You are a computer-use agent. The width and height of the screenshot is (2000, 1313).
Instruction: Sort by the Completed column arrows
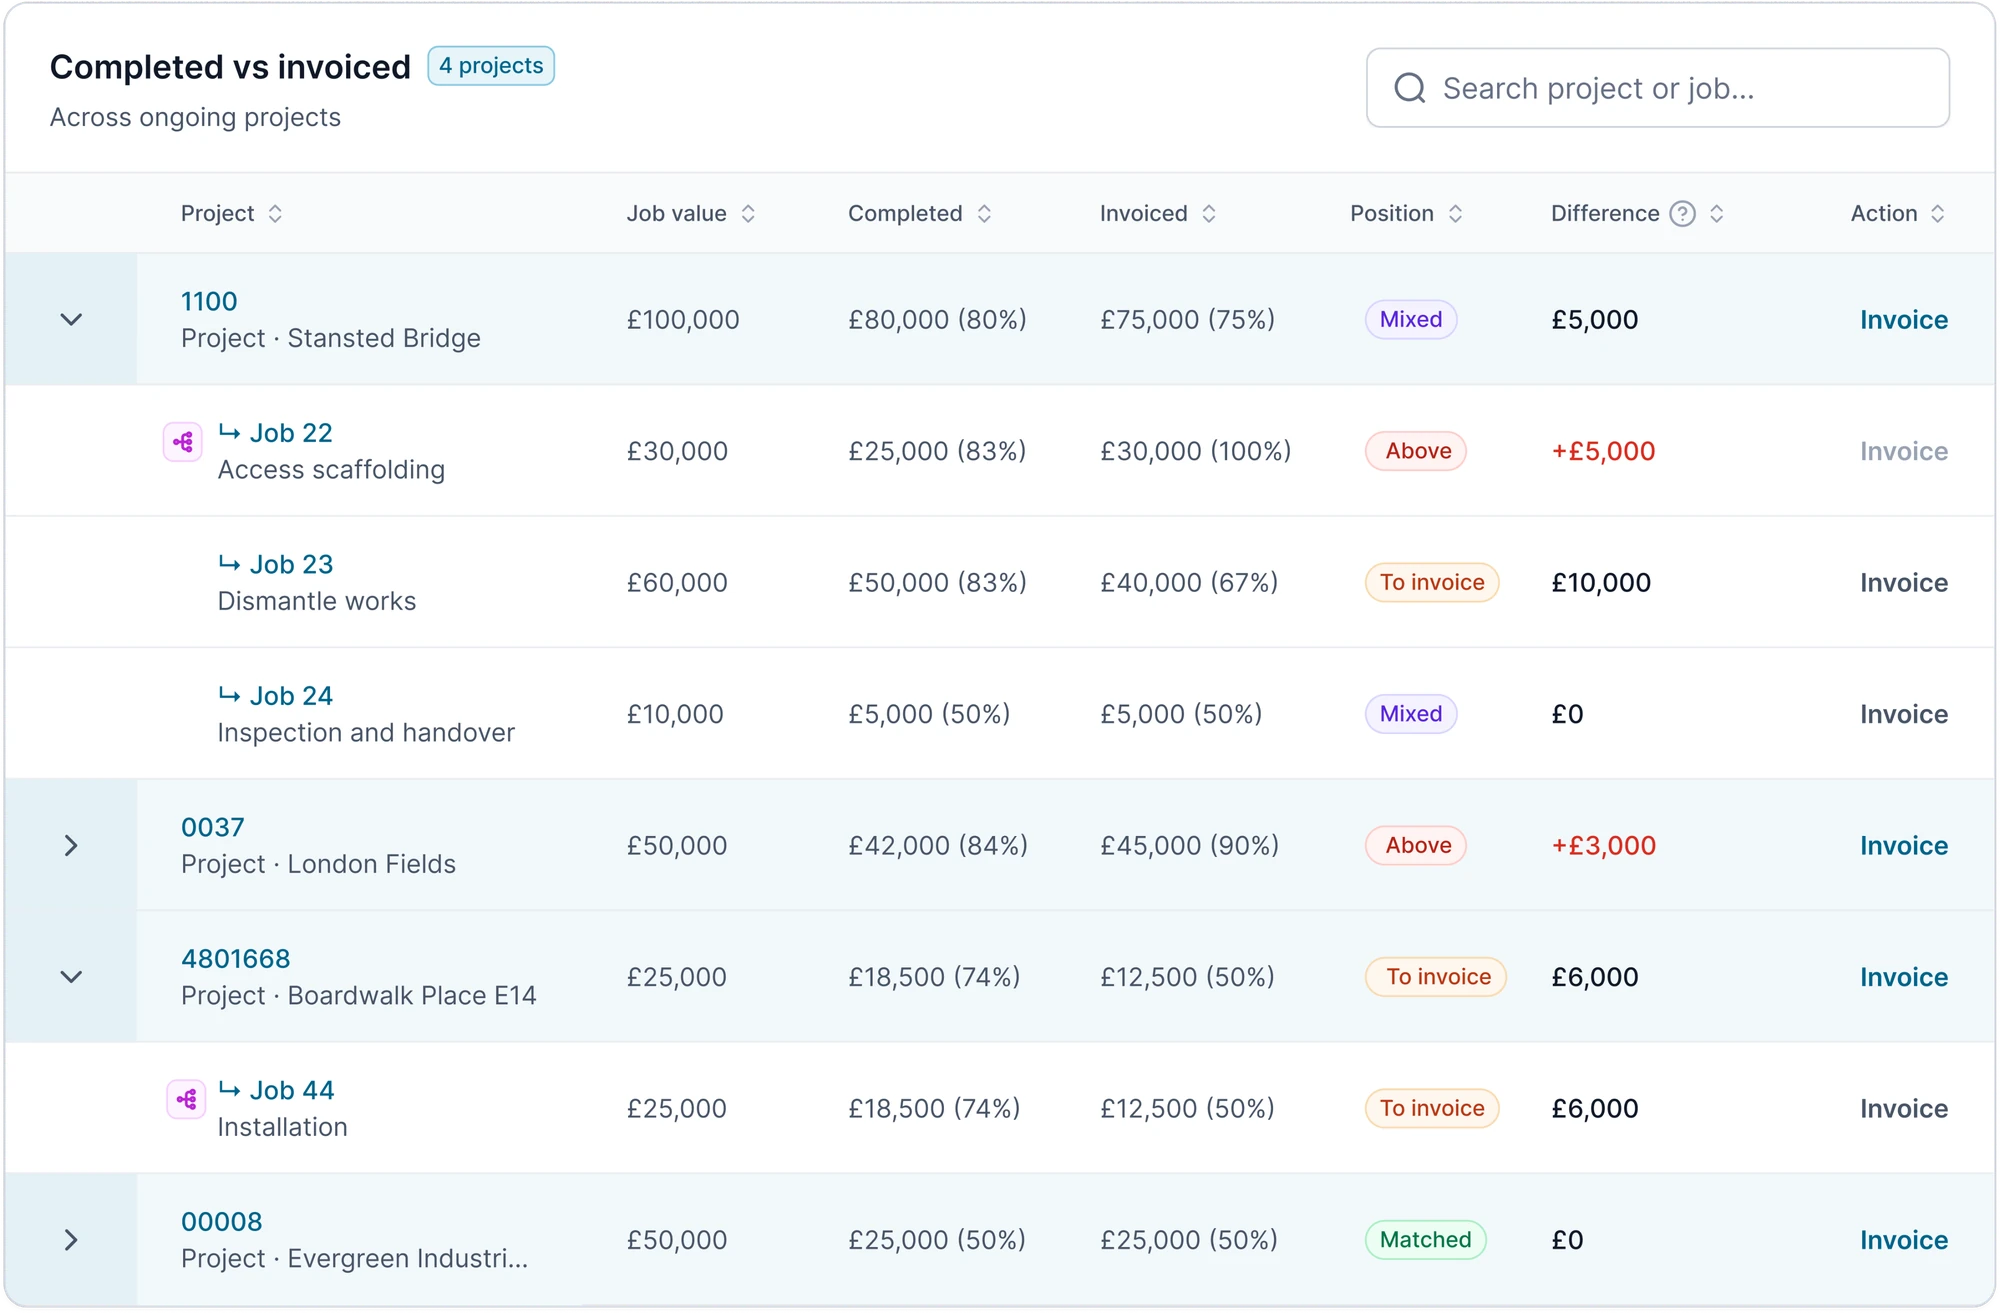tap(984, 213)
